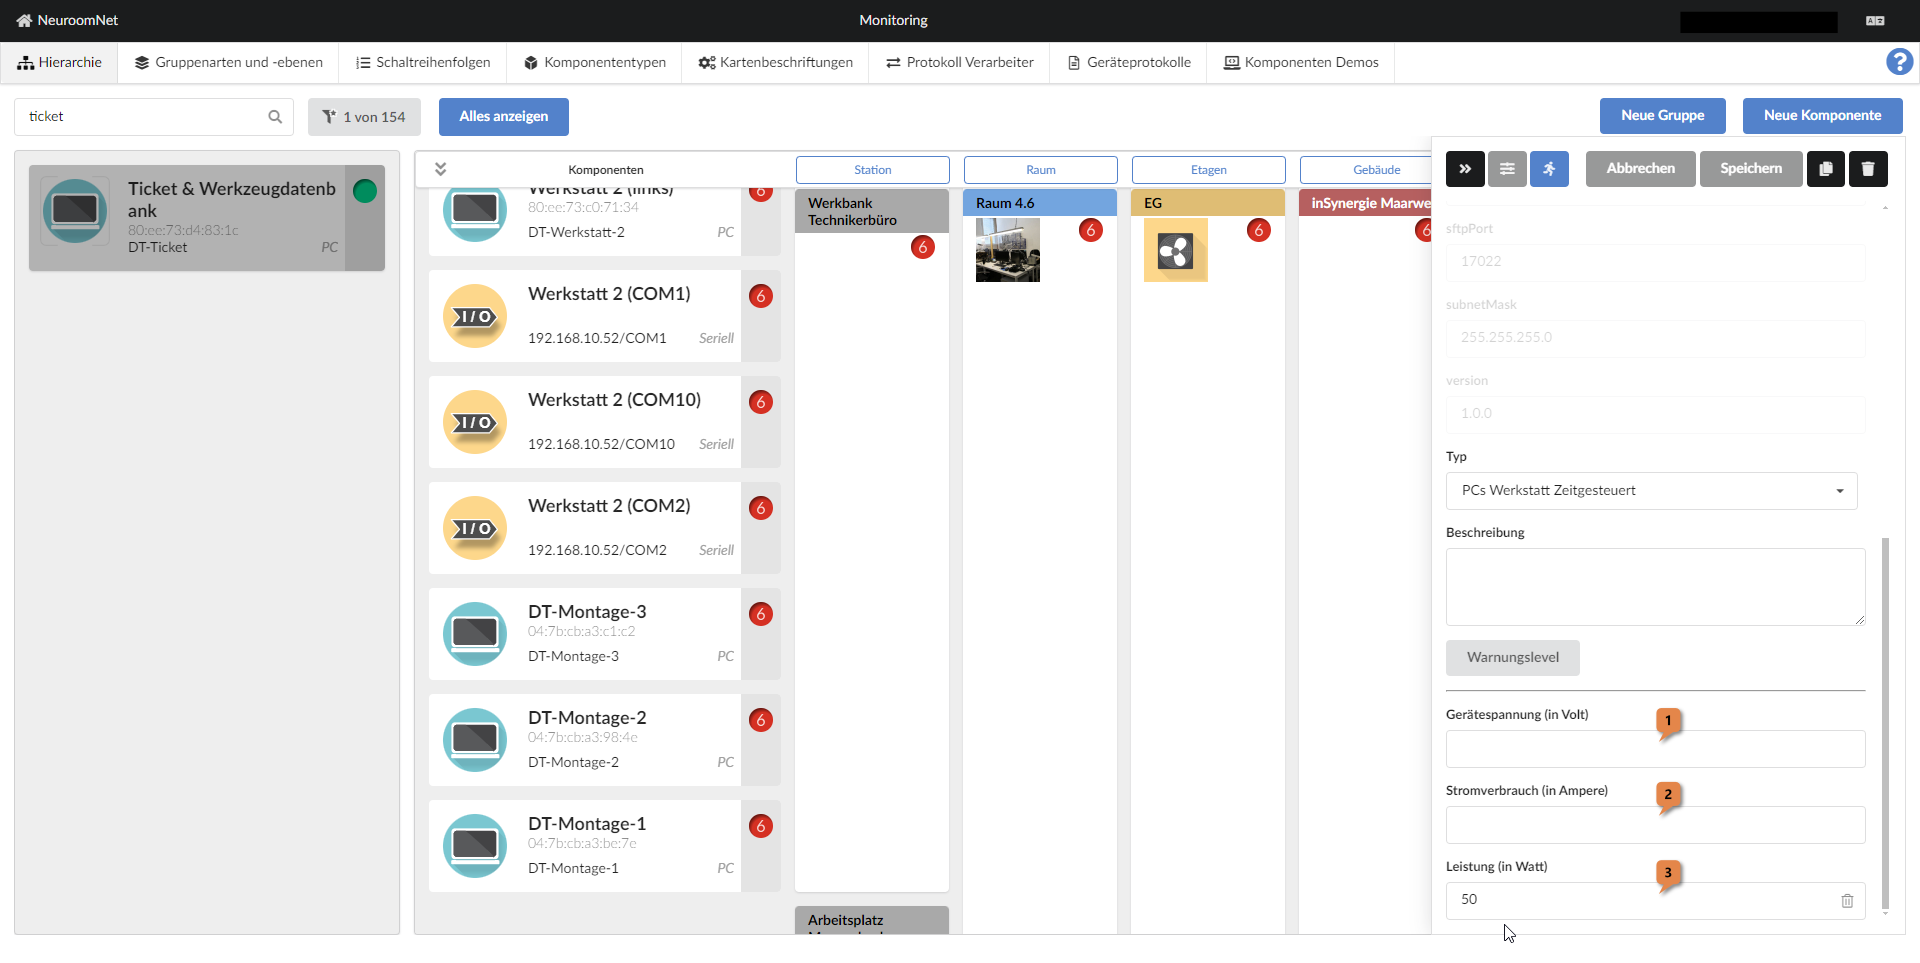
Task: Switch to the Komponententypen tab
Action: point(594,62)
